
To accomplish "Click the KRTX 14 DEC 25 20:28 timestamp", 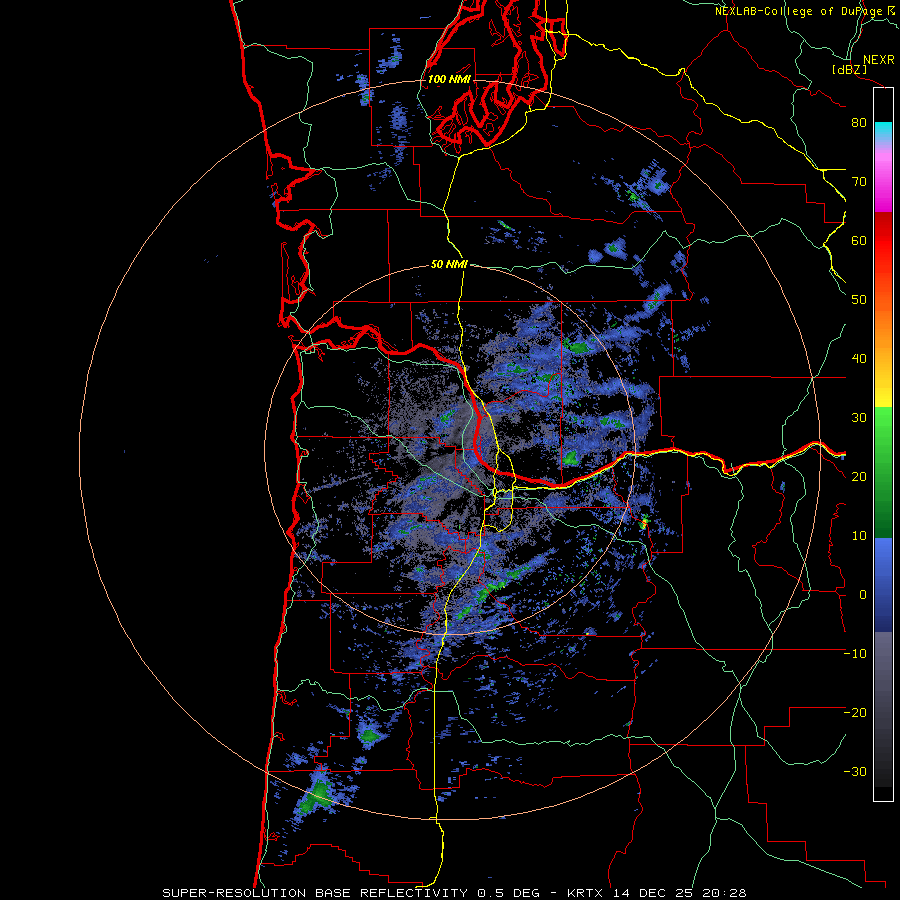I will point(657,893).
